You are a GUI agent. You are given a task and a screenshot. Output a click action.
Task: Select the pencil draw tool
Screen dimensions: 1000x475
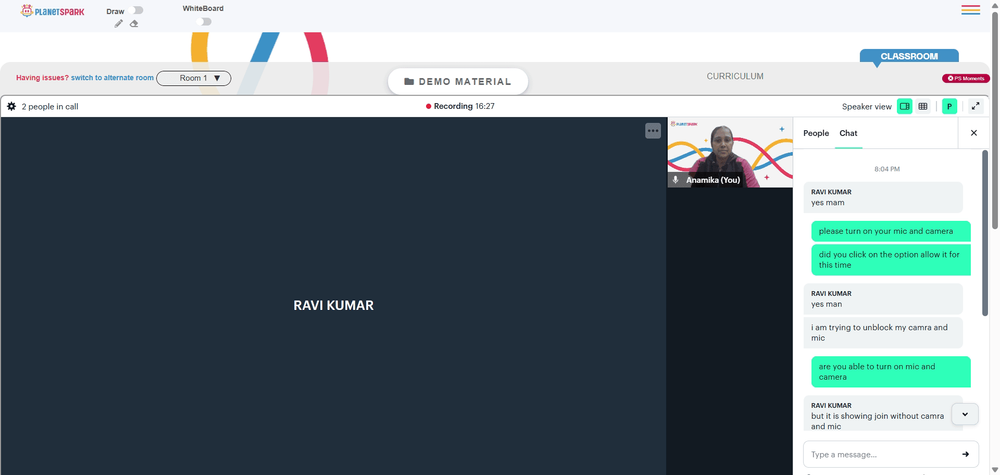point(119,24)
